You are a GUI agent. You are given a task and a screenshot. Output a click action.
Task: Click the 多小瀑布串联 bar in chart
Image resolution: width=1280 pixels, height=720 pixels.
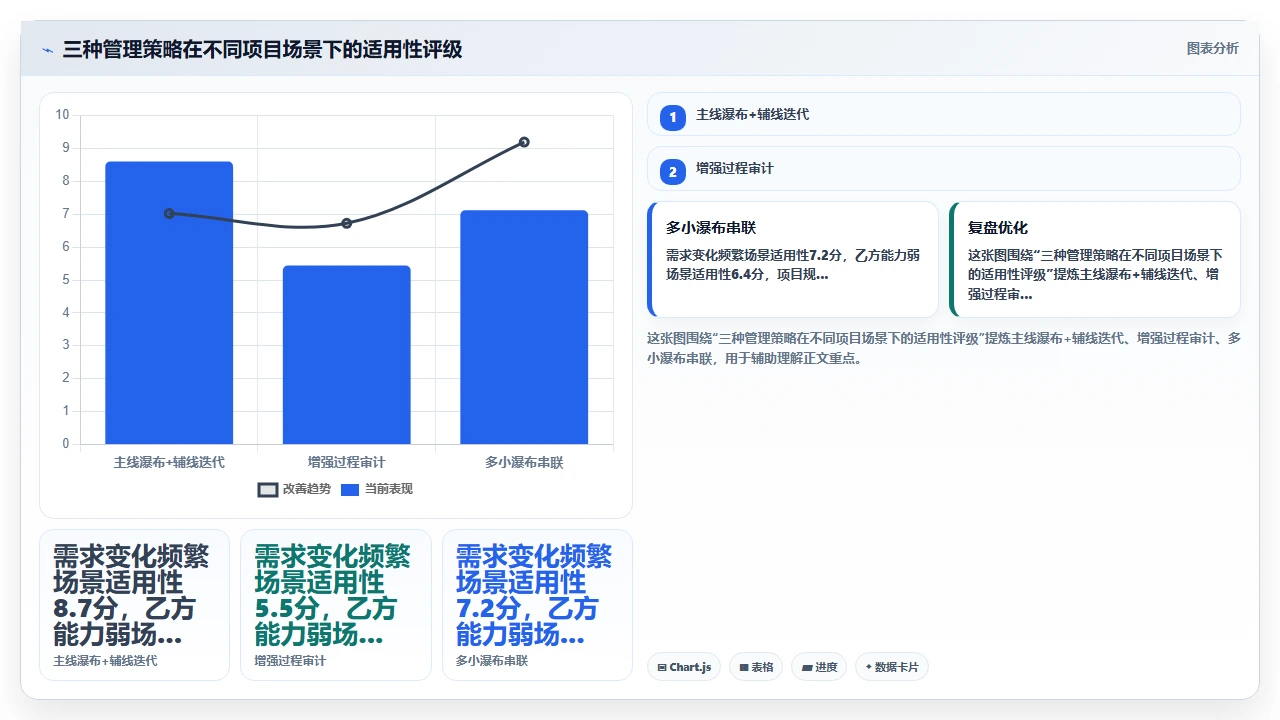coord(524,327)
